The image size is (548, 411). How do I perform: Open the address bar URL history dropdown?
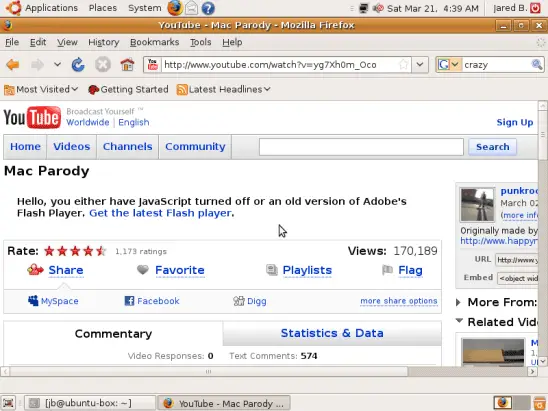pyautogui.click(x=420, y=65)
